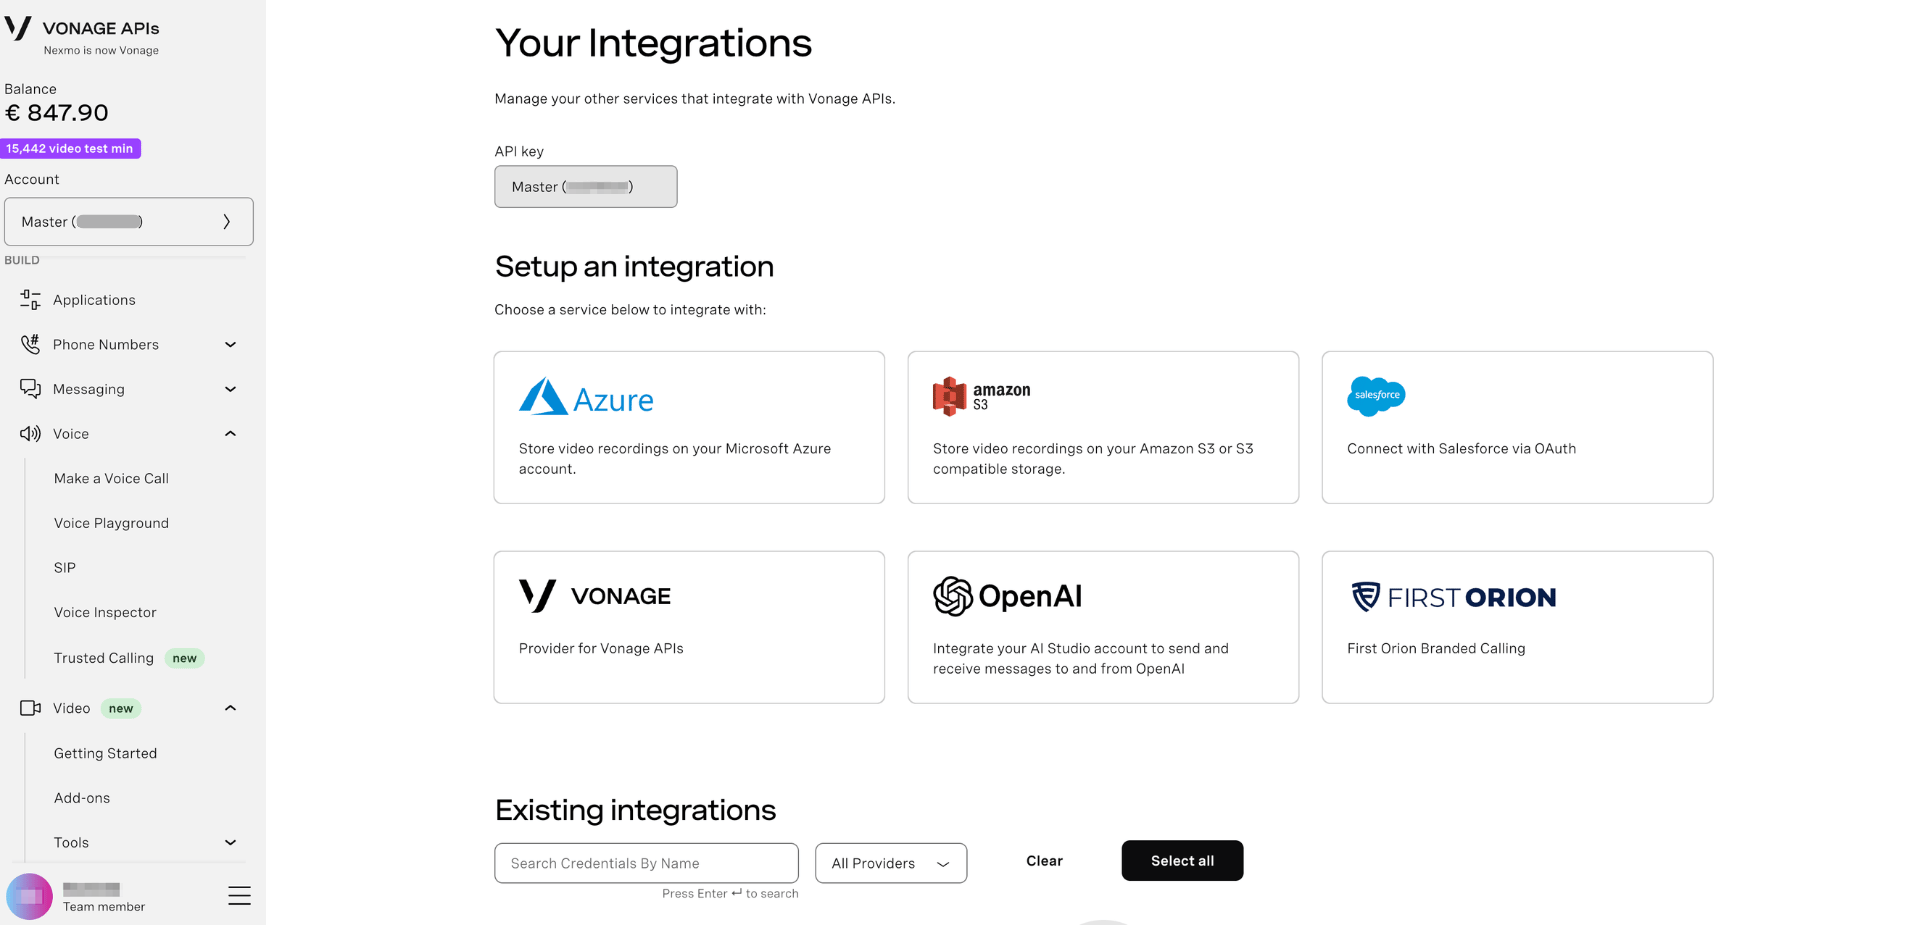Open Voice Inspector

point(105,613)
